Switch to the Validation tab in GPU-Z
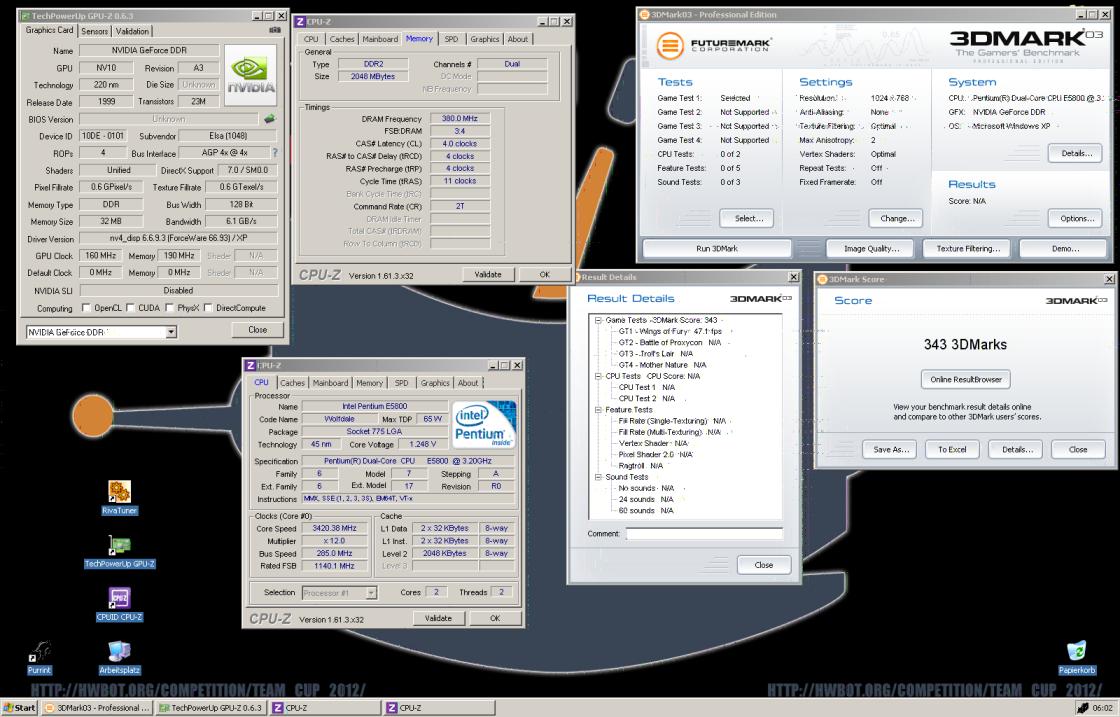 coord(132,31)
